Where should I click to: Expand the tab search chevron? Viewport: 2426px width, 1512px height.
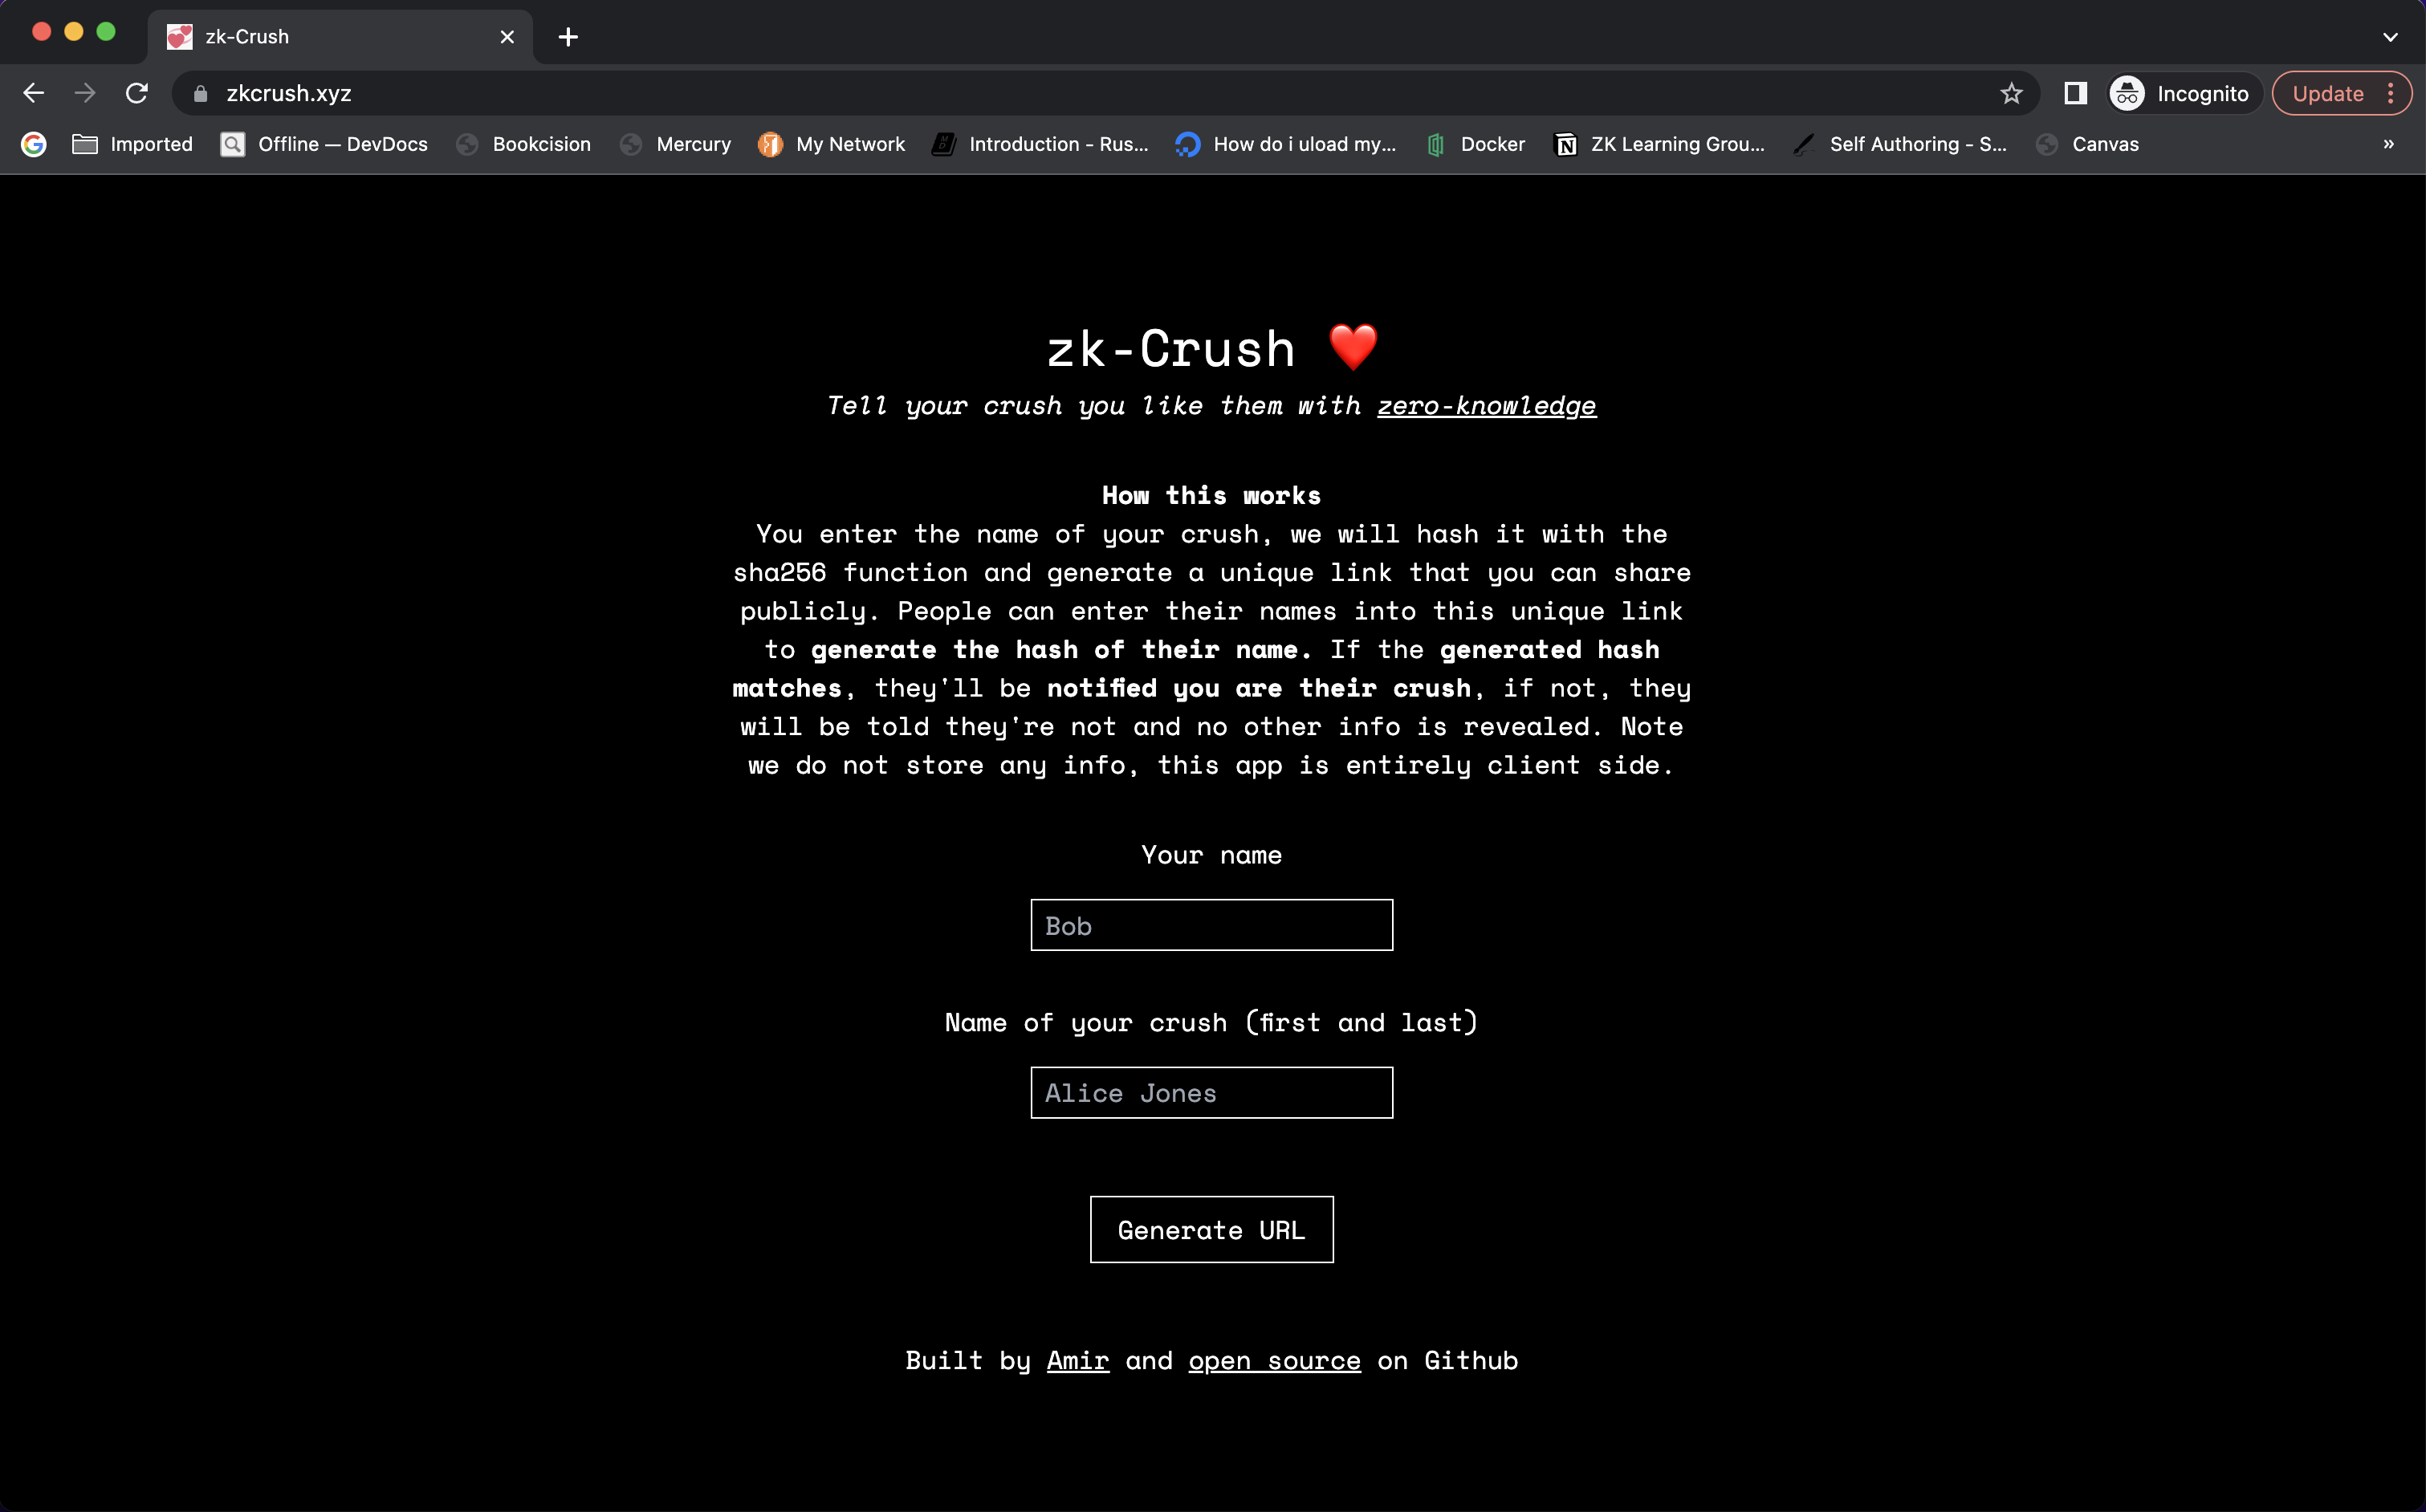pos(2390,37)
